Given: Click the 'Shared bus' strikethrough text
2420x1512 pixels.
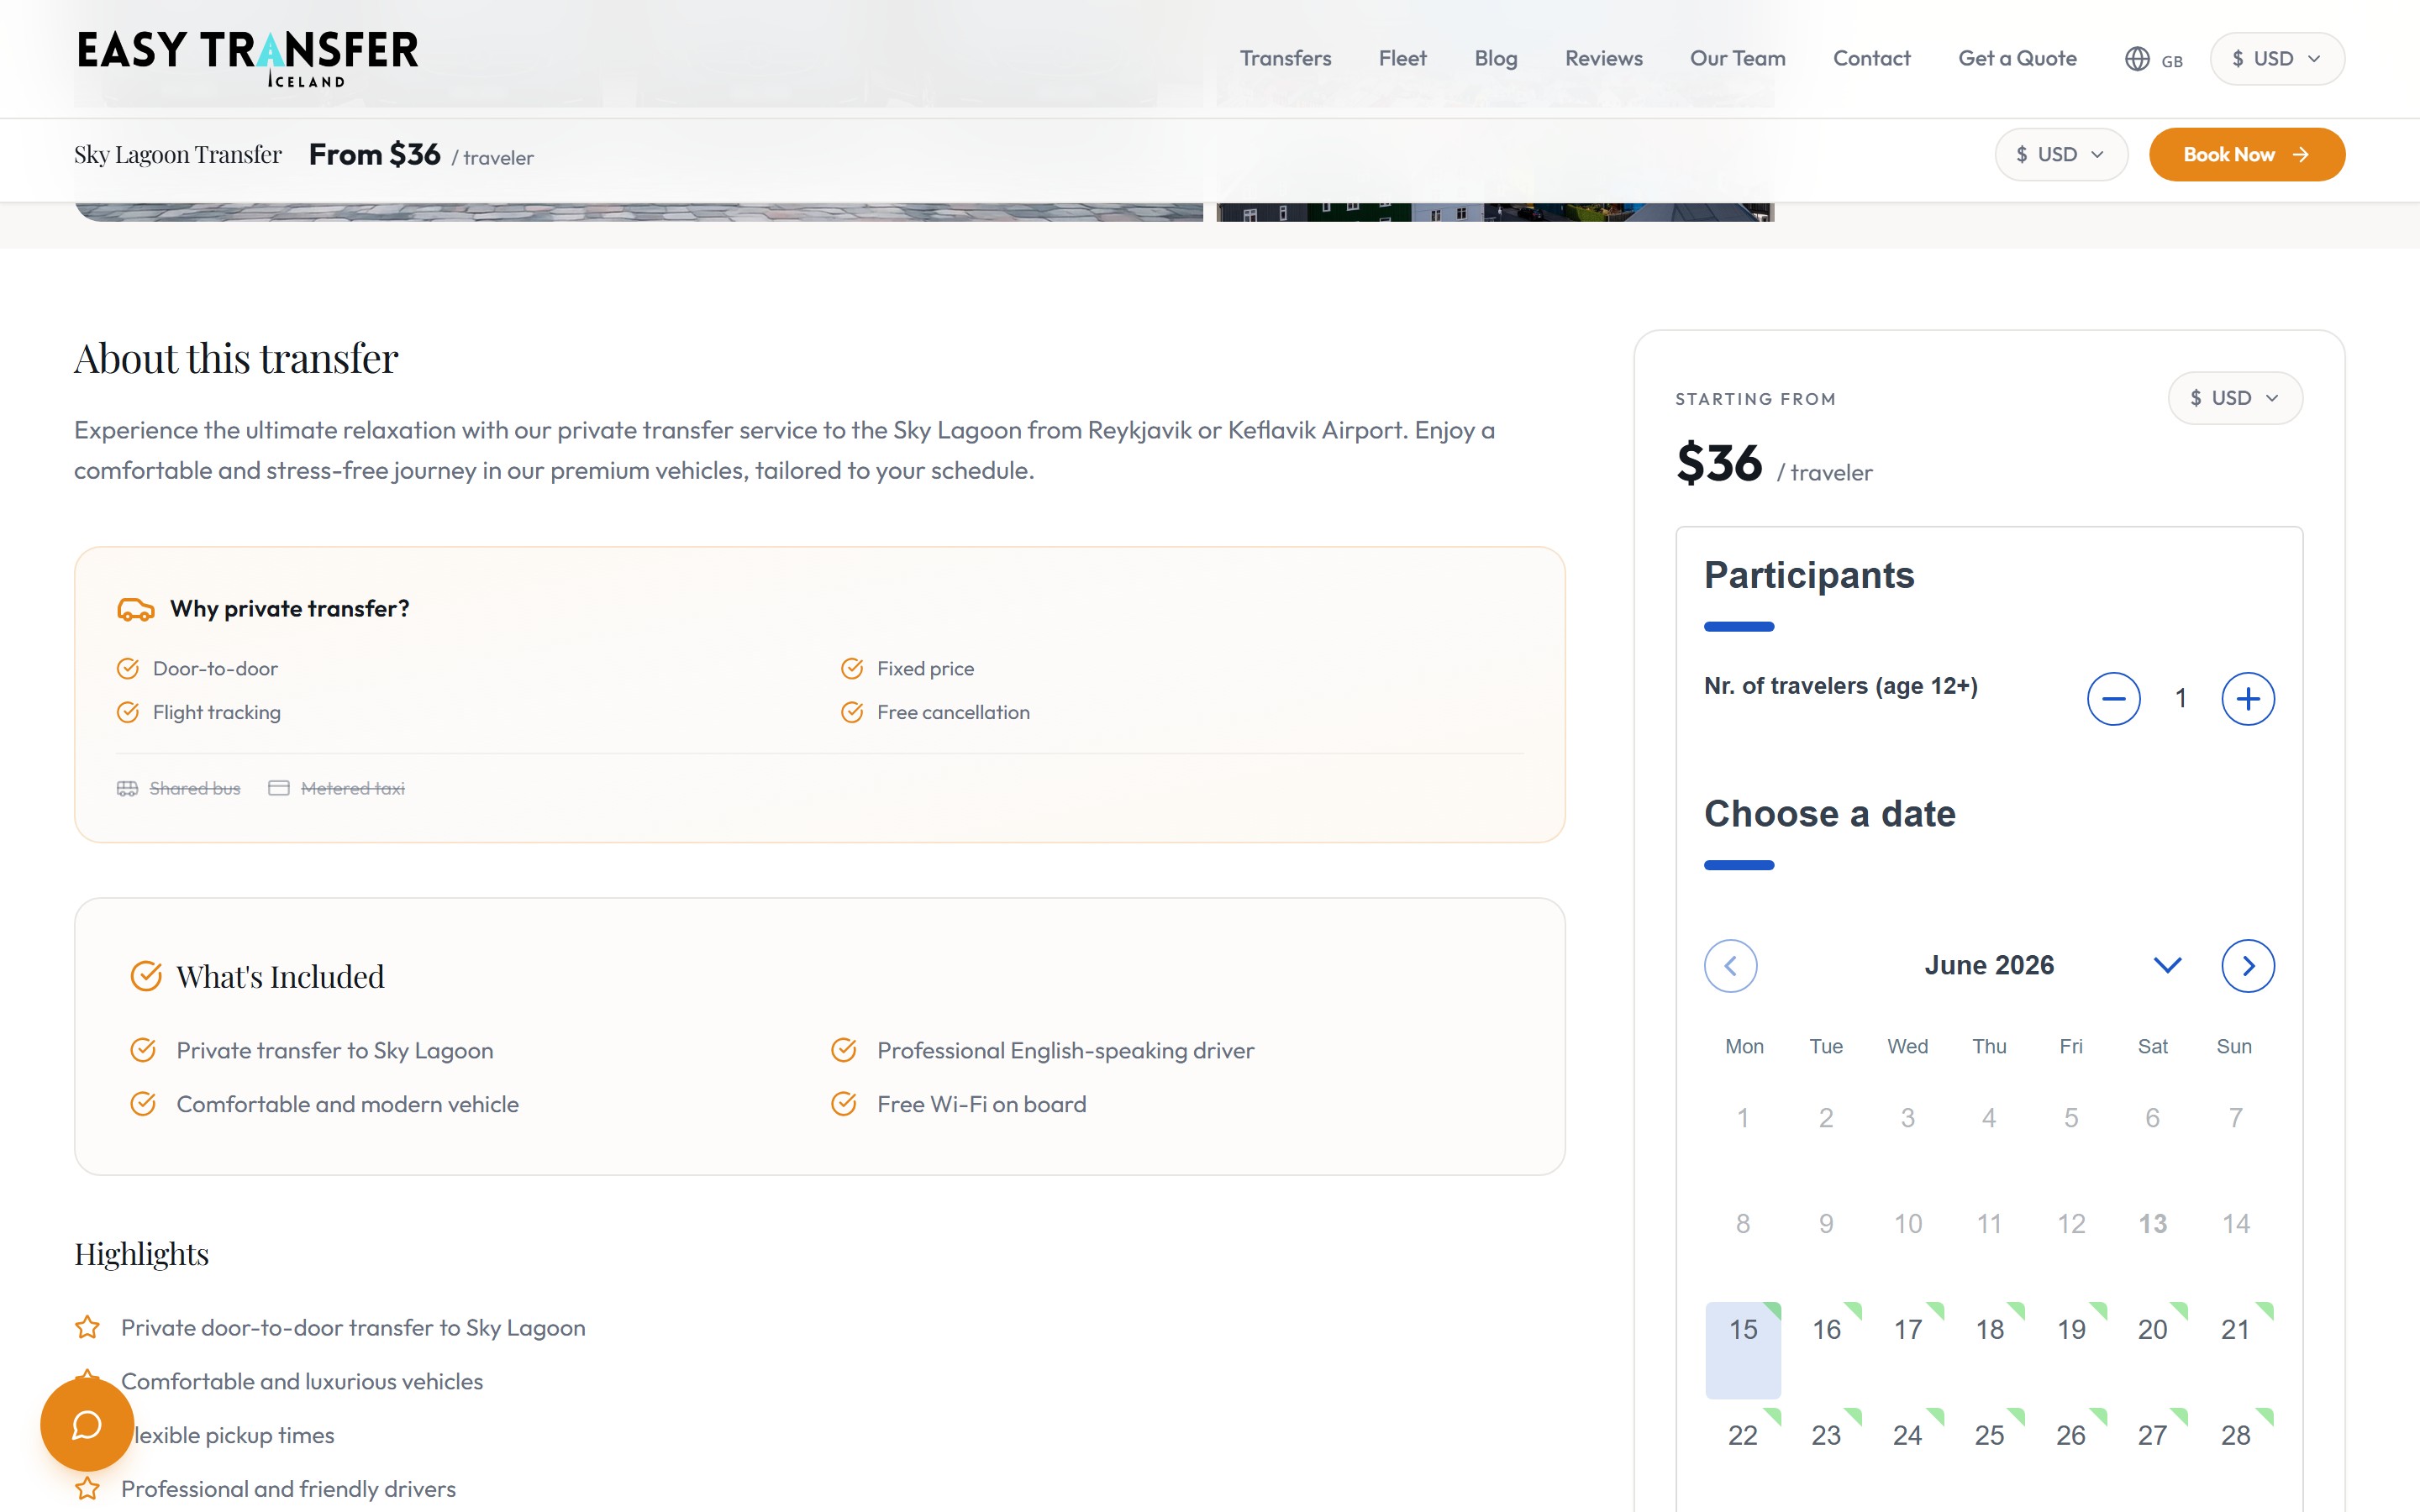Looking at the screenshot, I should [195, 788].
